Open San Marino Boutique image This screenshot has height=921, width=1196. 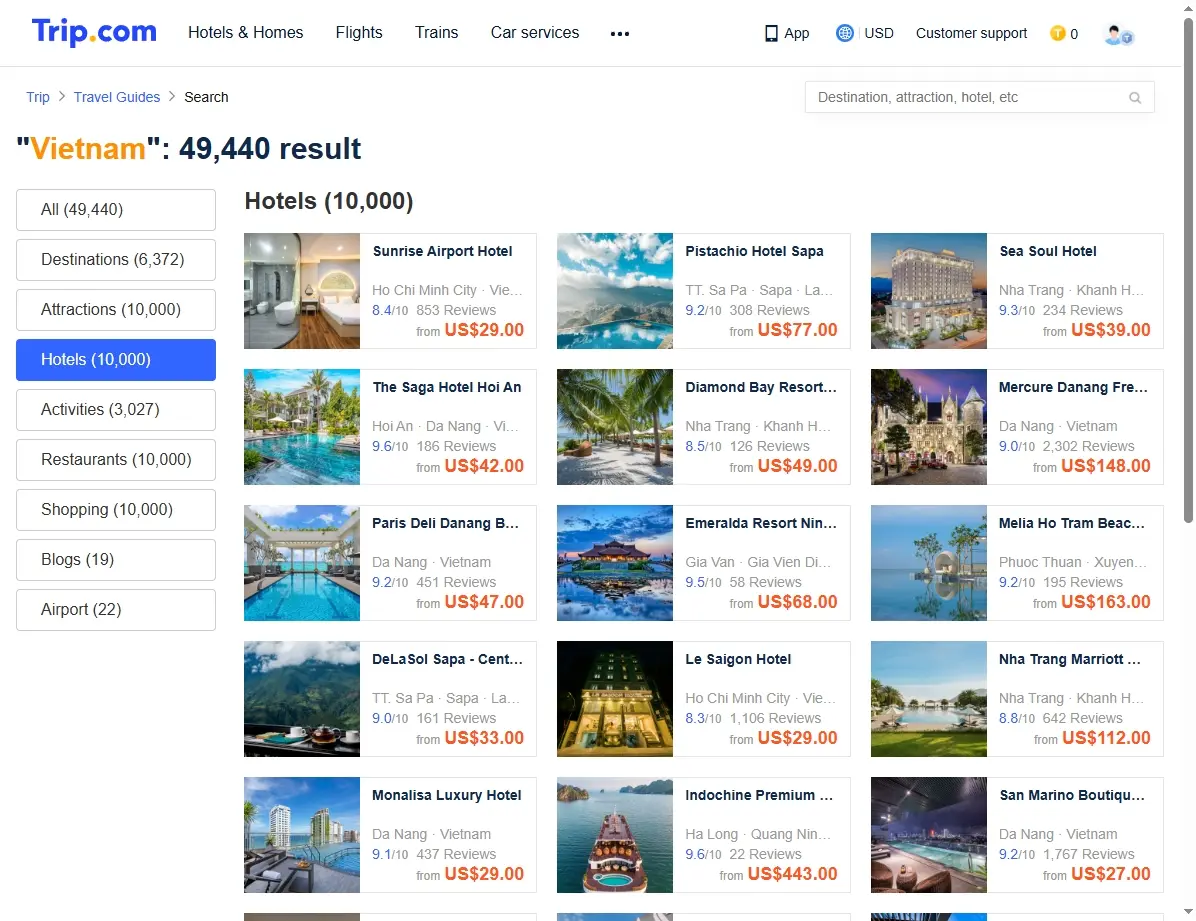tap(929, 835)
